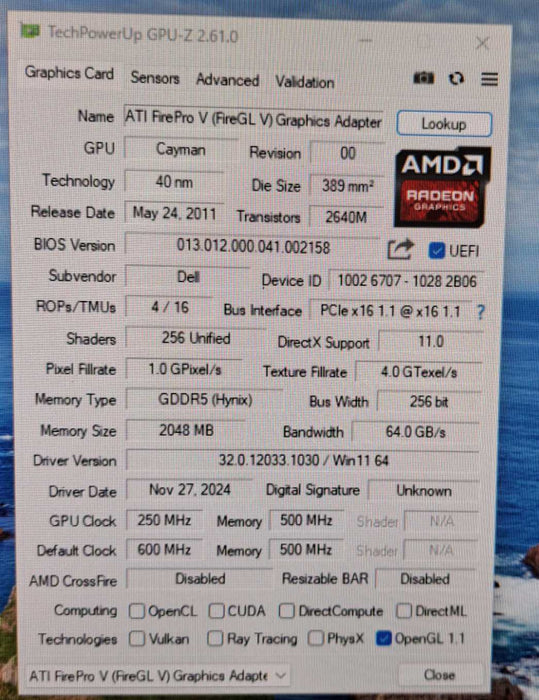Click the Subvendor value Dell
The height and width of the screenshot is (700, 539).
point(188,277)
